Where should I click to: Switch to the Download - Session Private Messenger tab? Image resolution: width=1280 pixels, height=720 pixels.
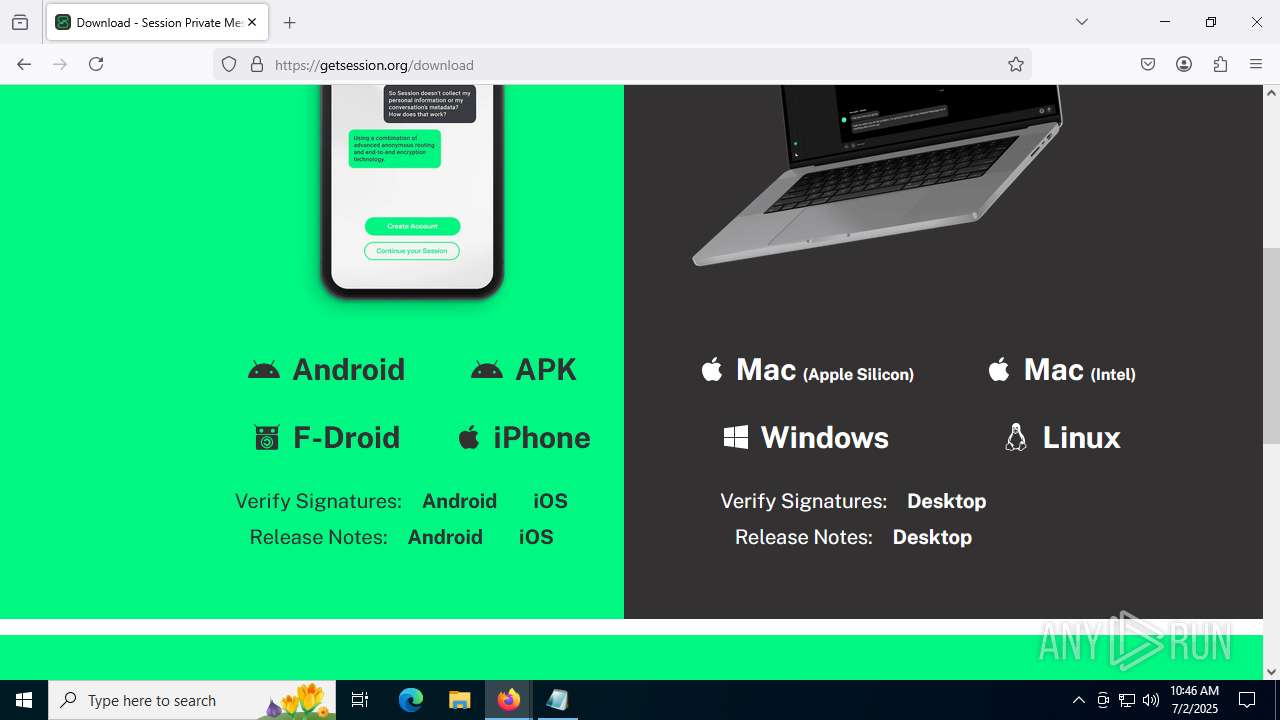click(x=156, y=22)
